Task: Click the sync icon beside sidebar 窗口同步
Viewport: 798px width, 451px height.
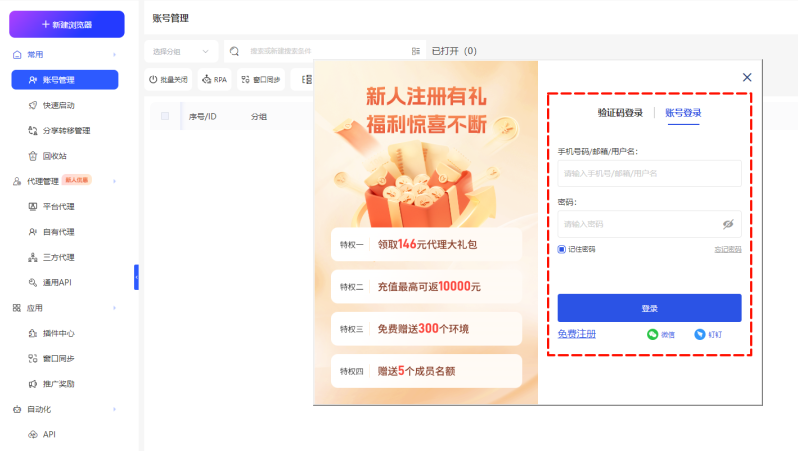Action: click(33, 358)
